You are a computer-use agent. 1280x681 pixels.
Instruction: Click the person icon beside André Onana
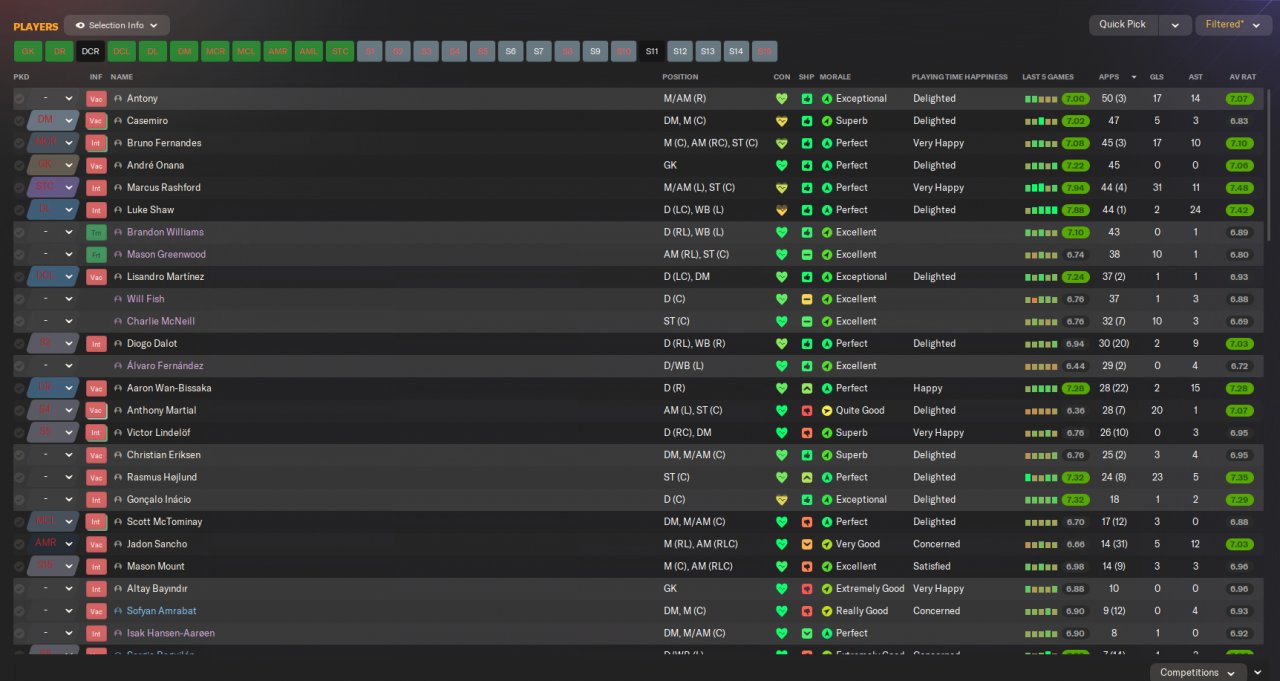click(118, 166)
